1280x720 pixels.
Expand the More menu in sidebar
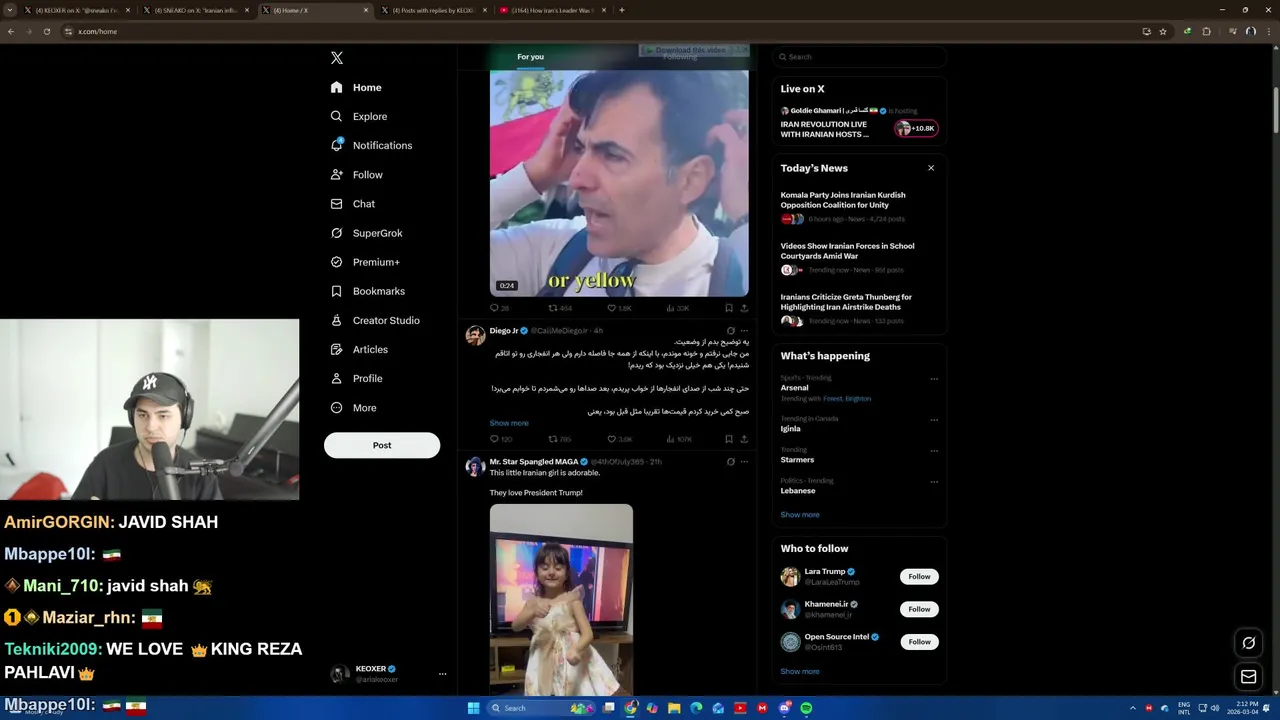(x=353, y=408)
